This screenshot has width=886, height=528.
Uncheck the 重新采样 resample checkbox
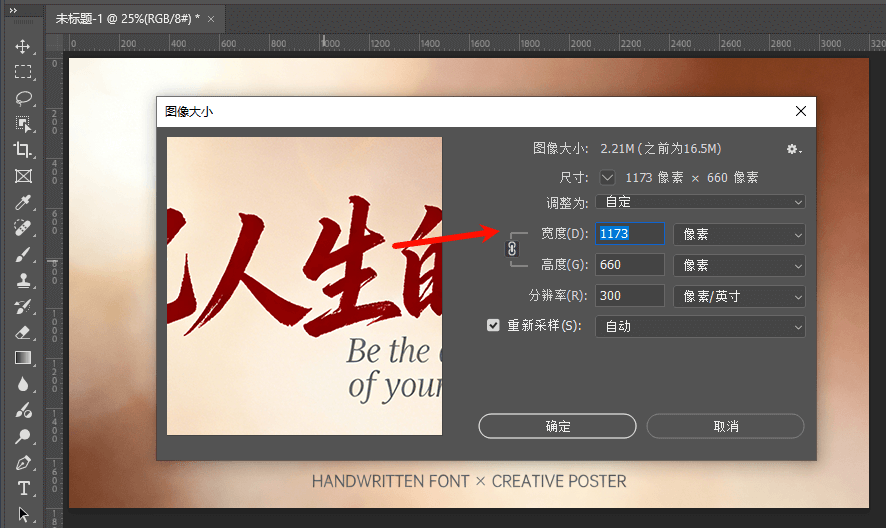[493, 326]
